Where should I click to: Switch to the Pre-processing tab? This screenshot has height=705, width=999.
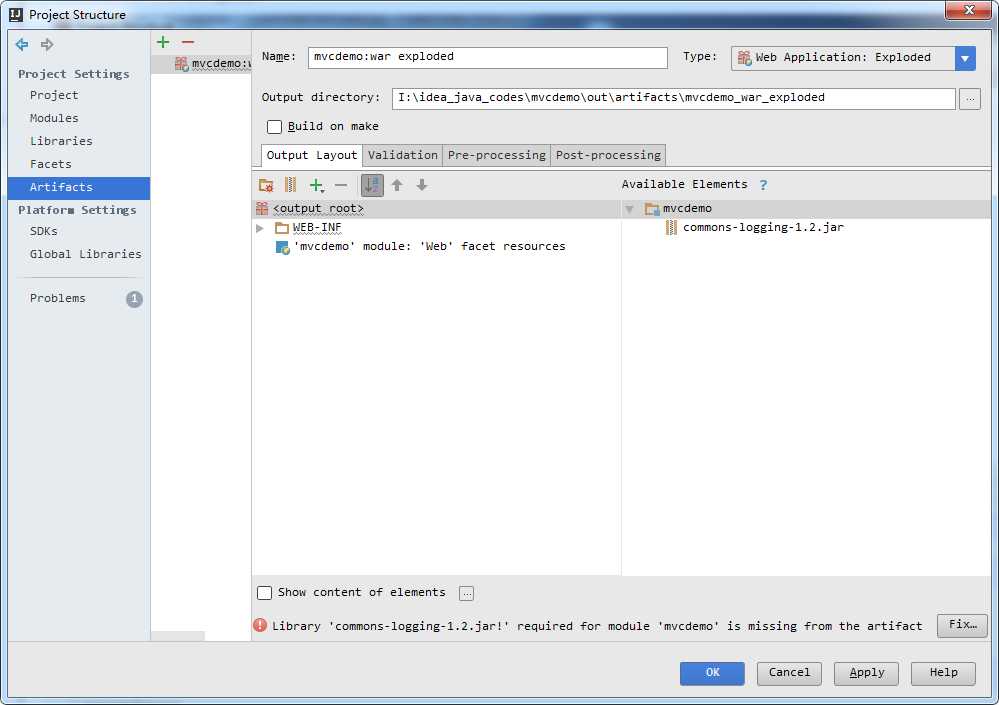(x=496, y=155)
